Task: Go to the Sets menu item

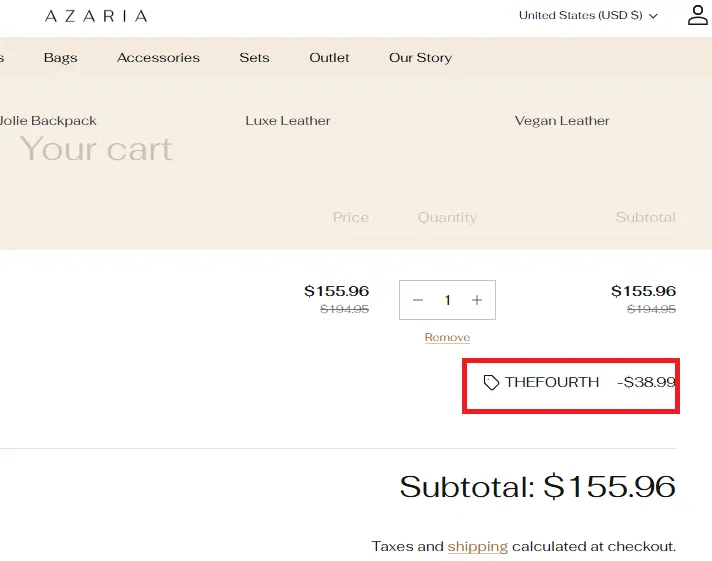Action: click(254, 58)
